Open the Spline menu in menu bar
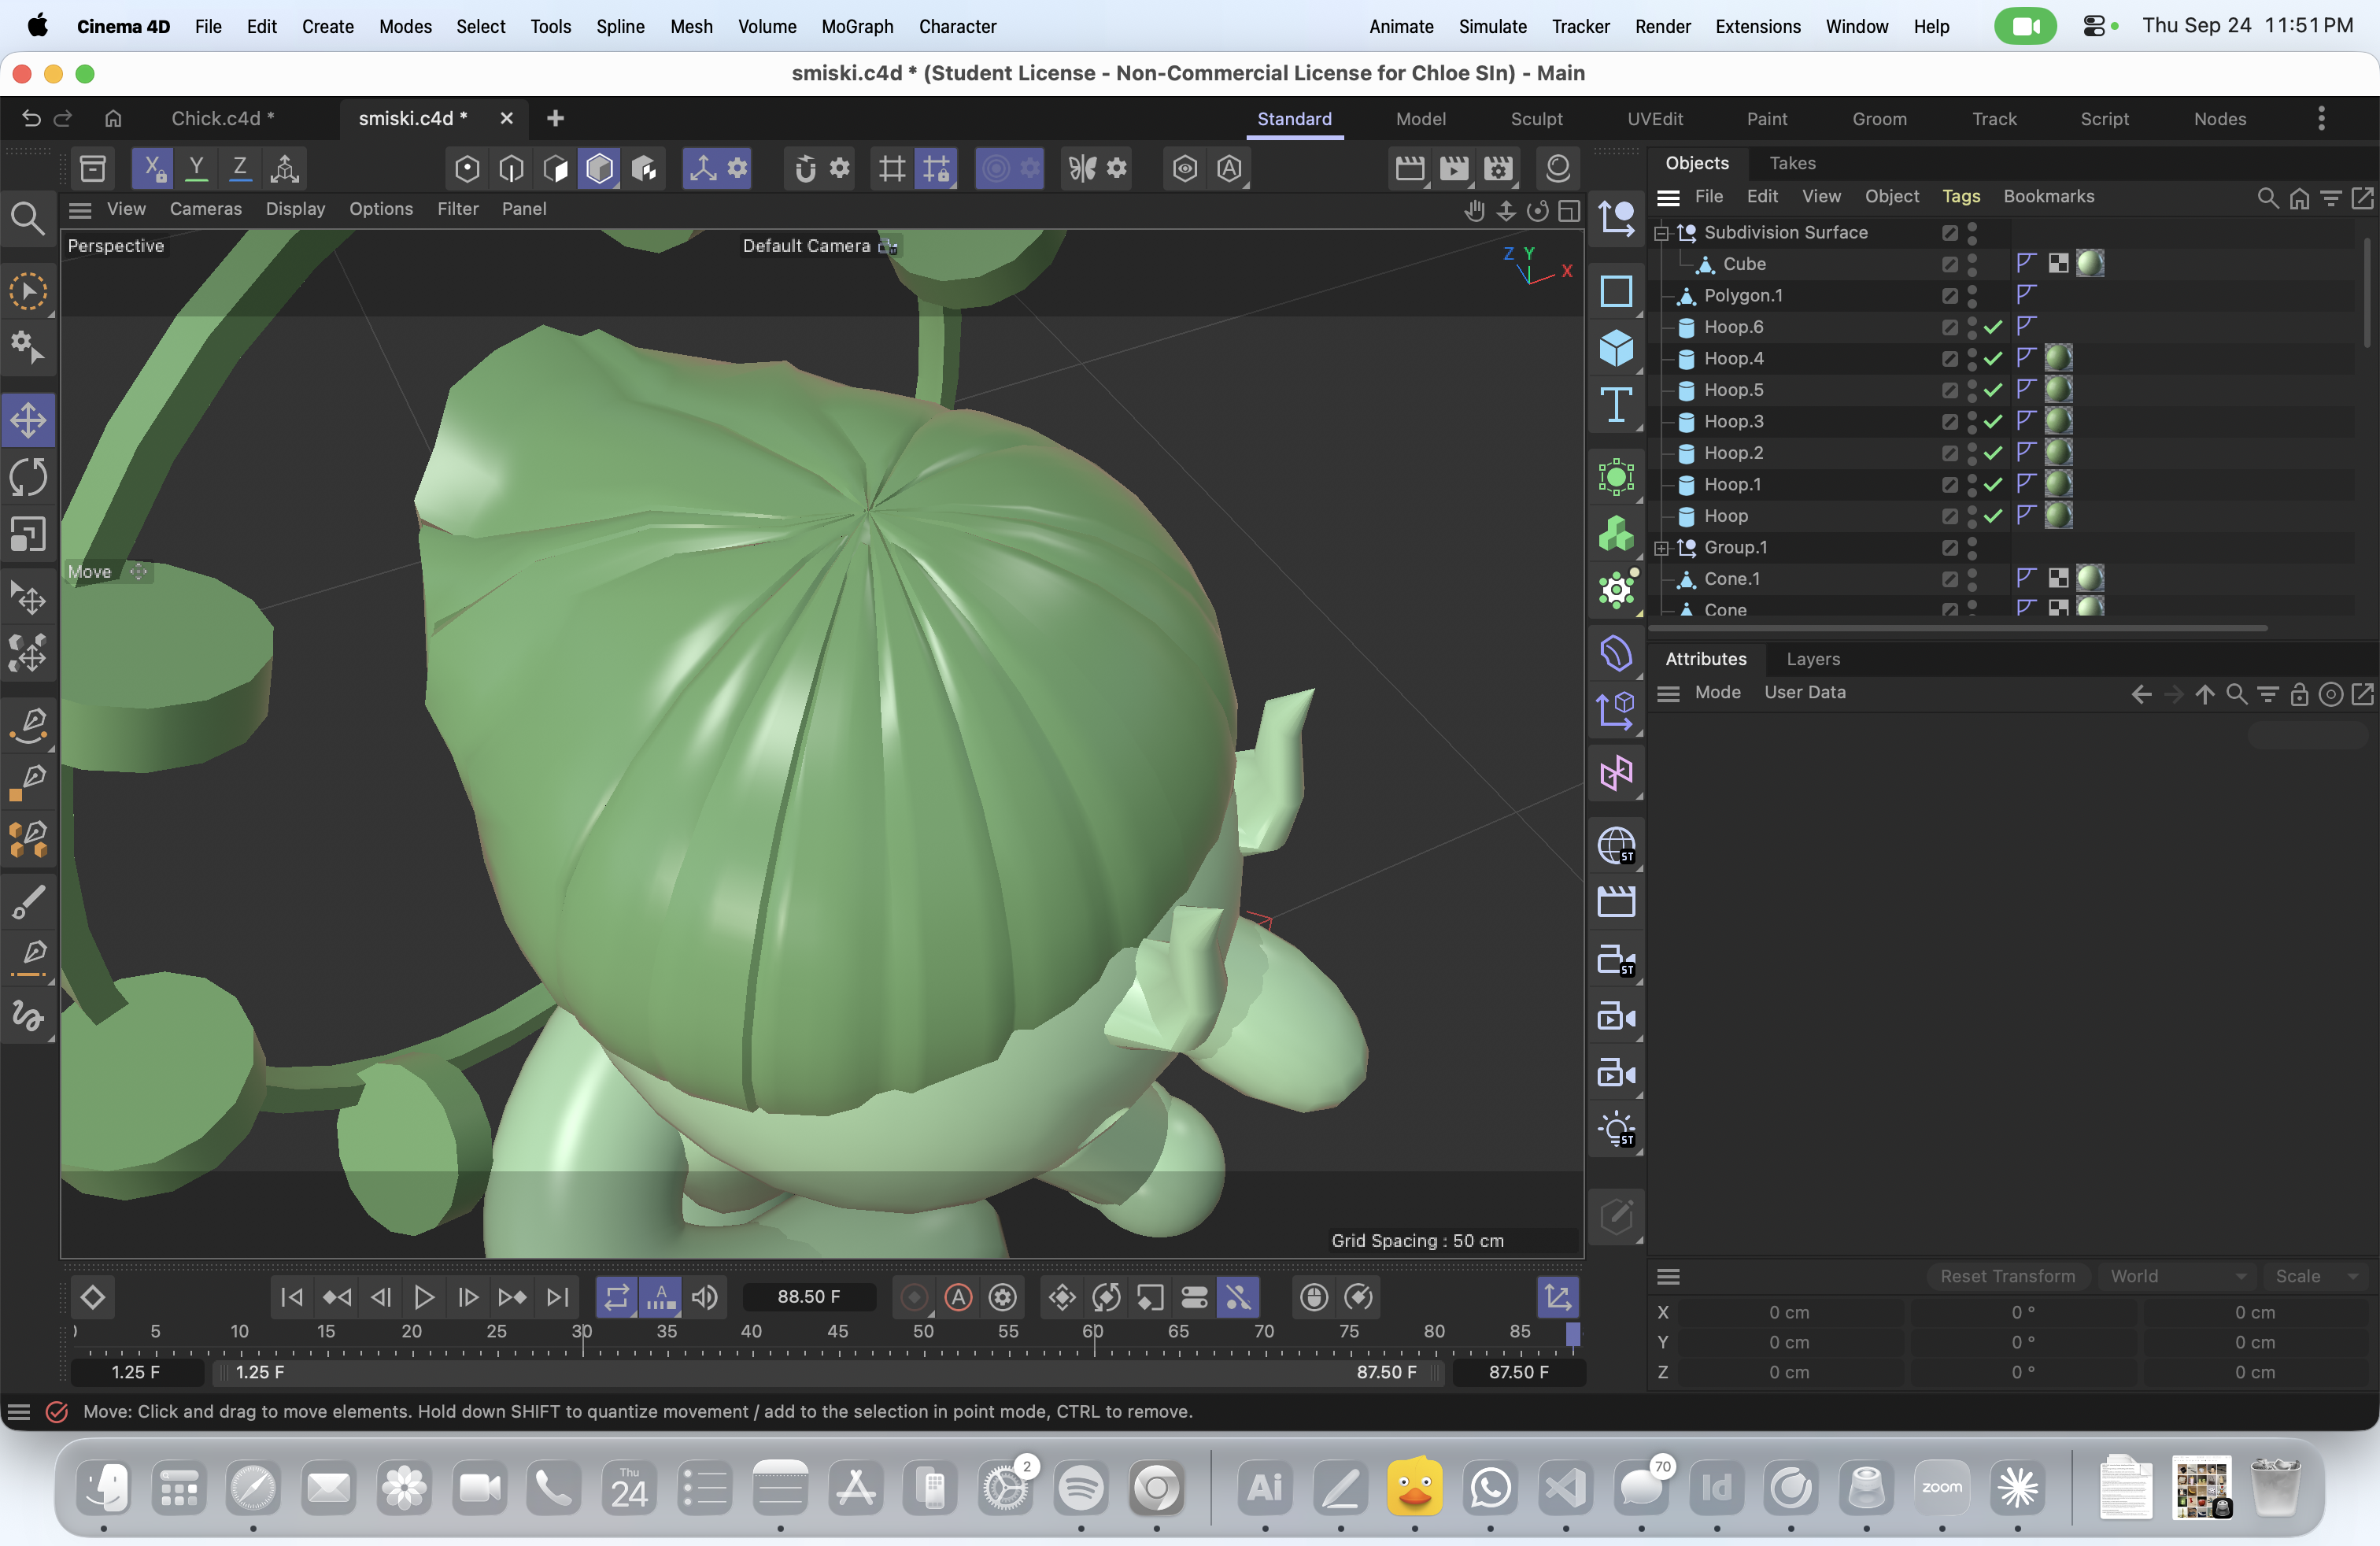 coord(620,26)
